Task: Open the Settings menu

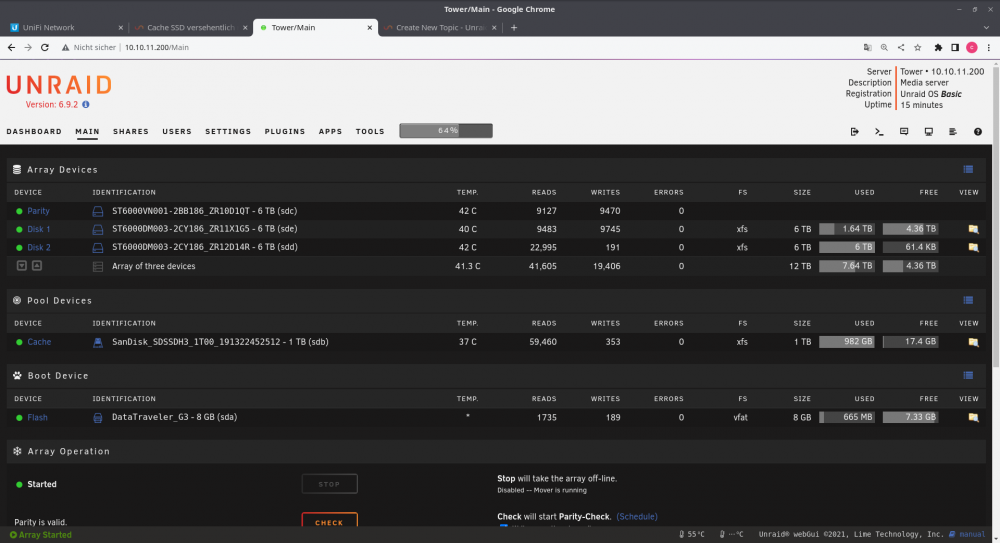Action: coord(228,131)
